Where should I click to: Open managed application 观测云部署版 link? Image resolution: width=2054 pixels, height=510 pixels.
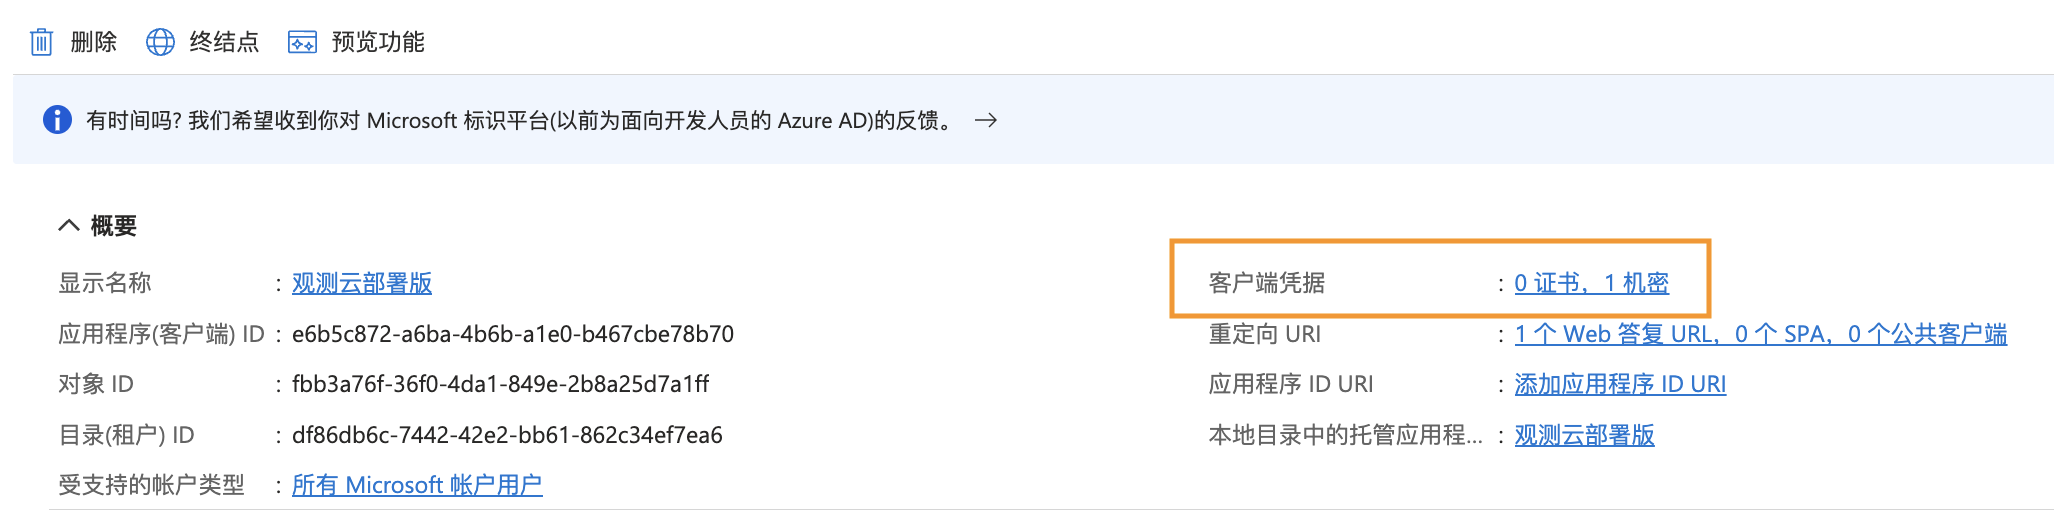click(x=1584, y=435)
